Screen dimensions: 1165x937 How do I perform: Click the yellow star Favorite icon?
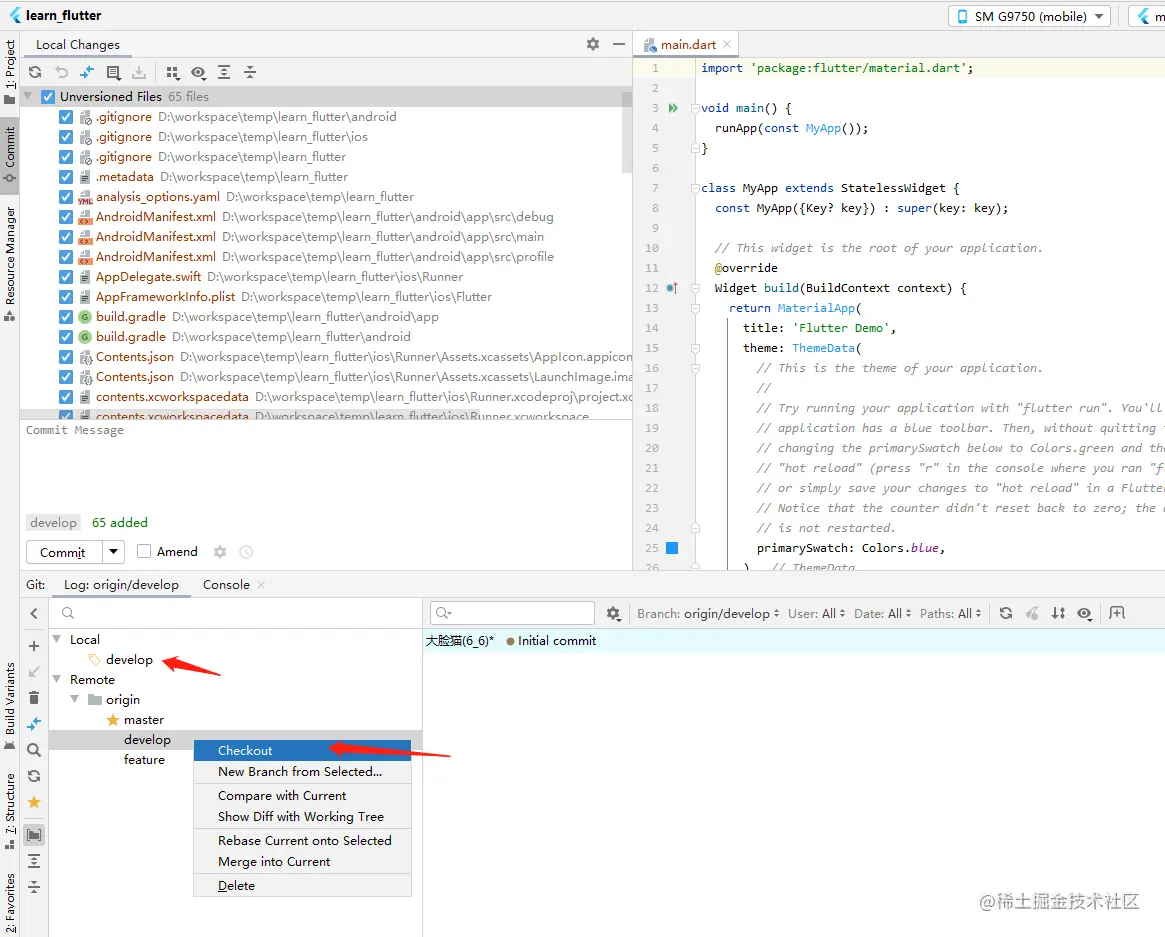click(x=34, y=802)
